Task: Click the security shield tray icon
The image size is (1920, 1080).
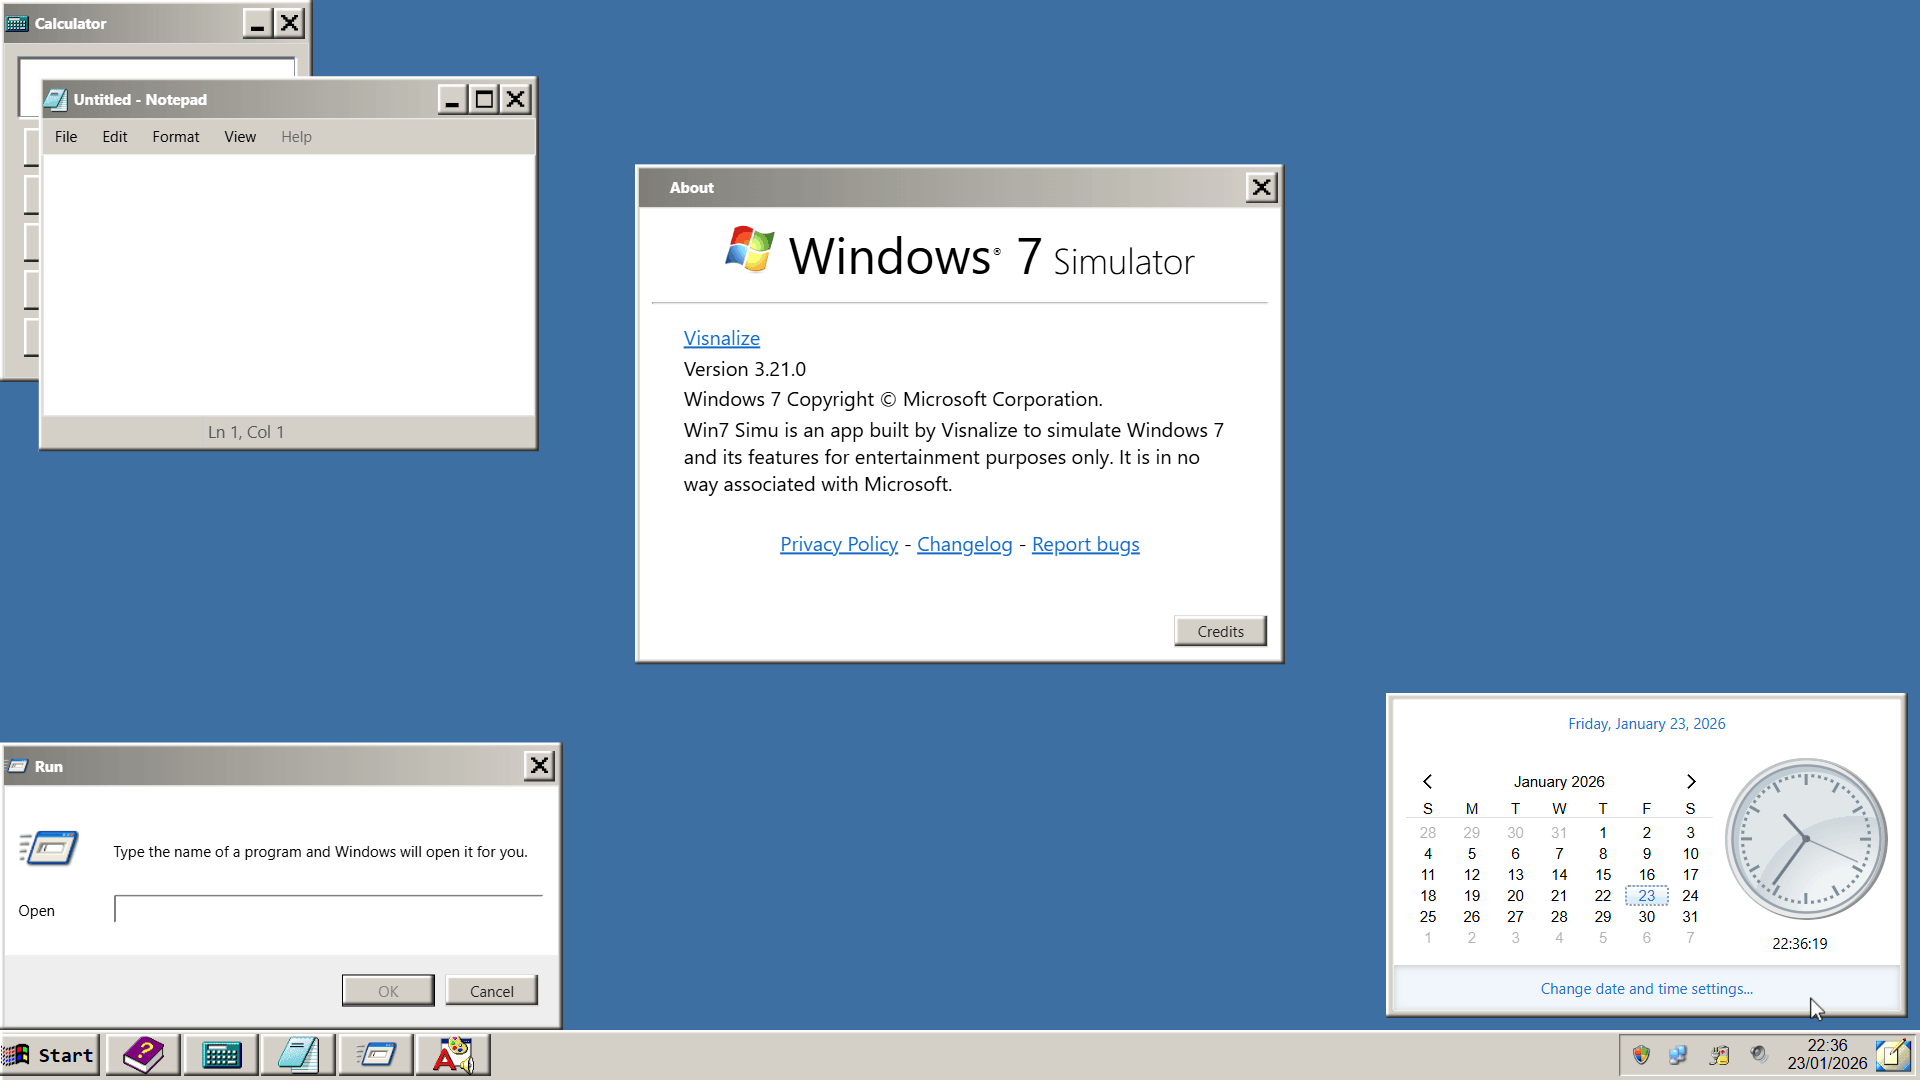Action: (x=1641, y=1055)
